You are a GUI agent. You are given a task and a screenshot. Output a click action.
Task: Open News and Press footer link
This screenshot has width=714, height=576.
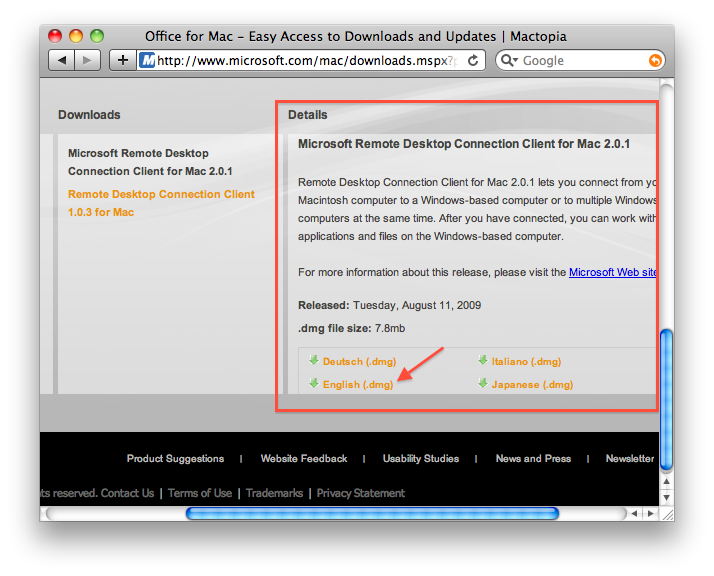click(533, 459)
